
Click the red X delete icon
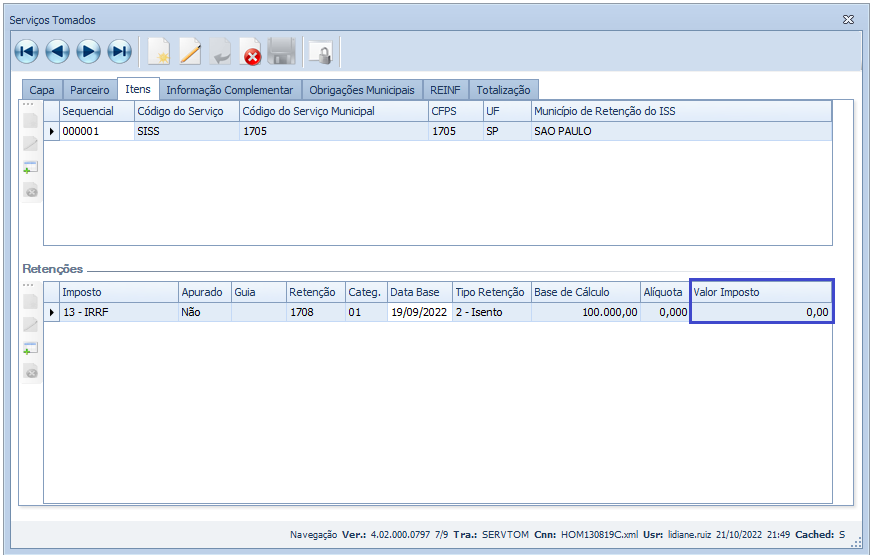pyautogui.click(x=251, y=52)
